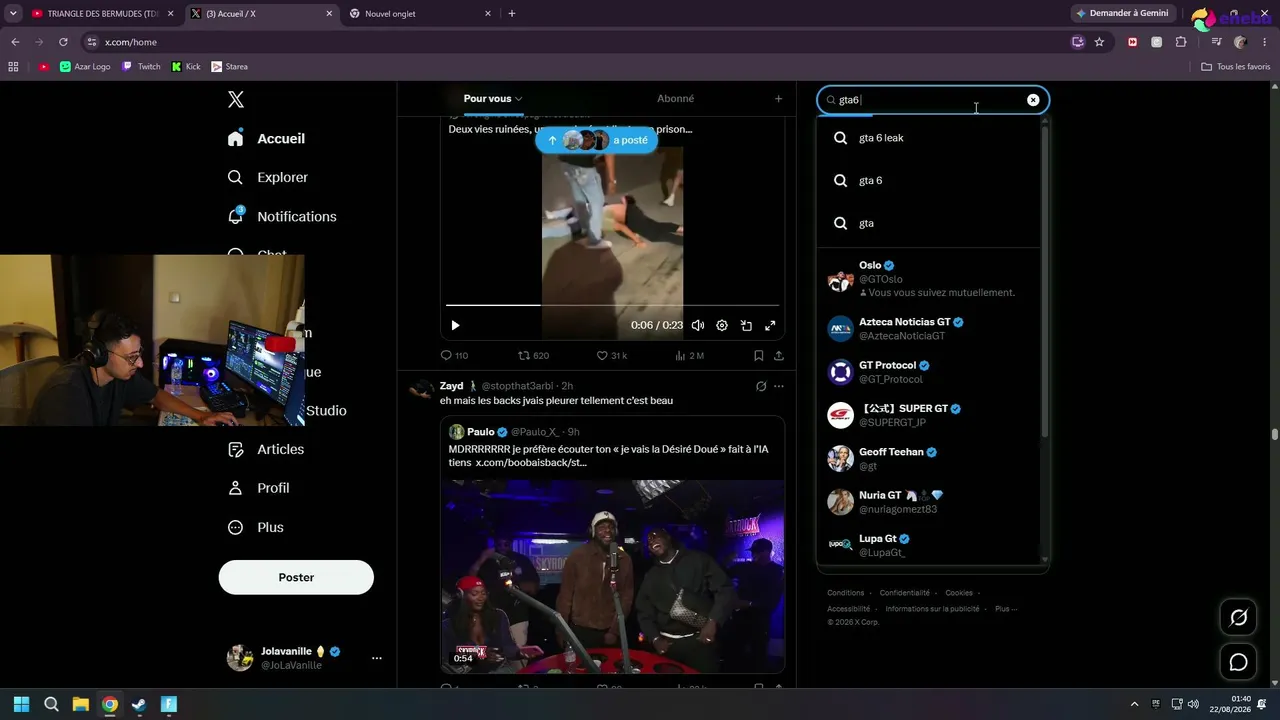The width and height of the screenshot is (1280, 720).
Task: Open Geoff Techan profile suggestion
Action: [929, 458]
